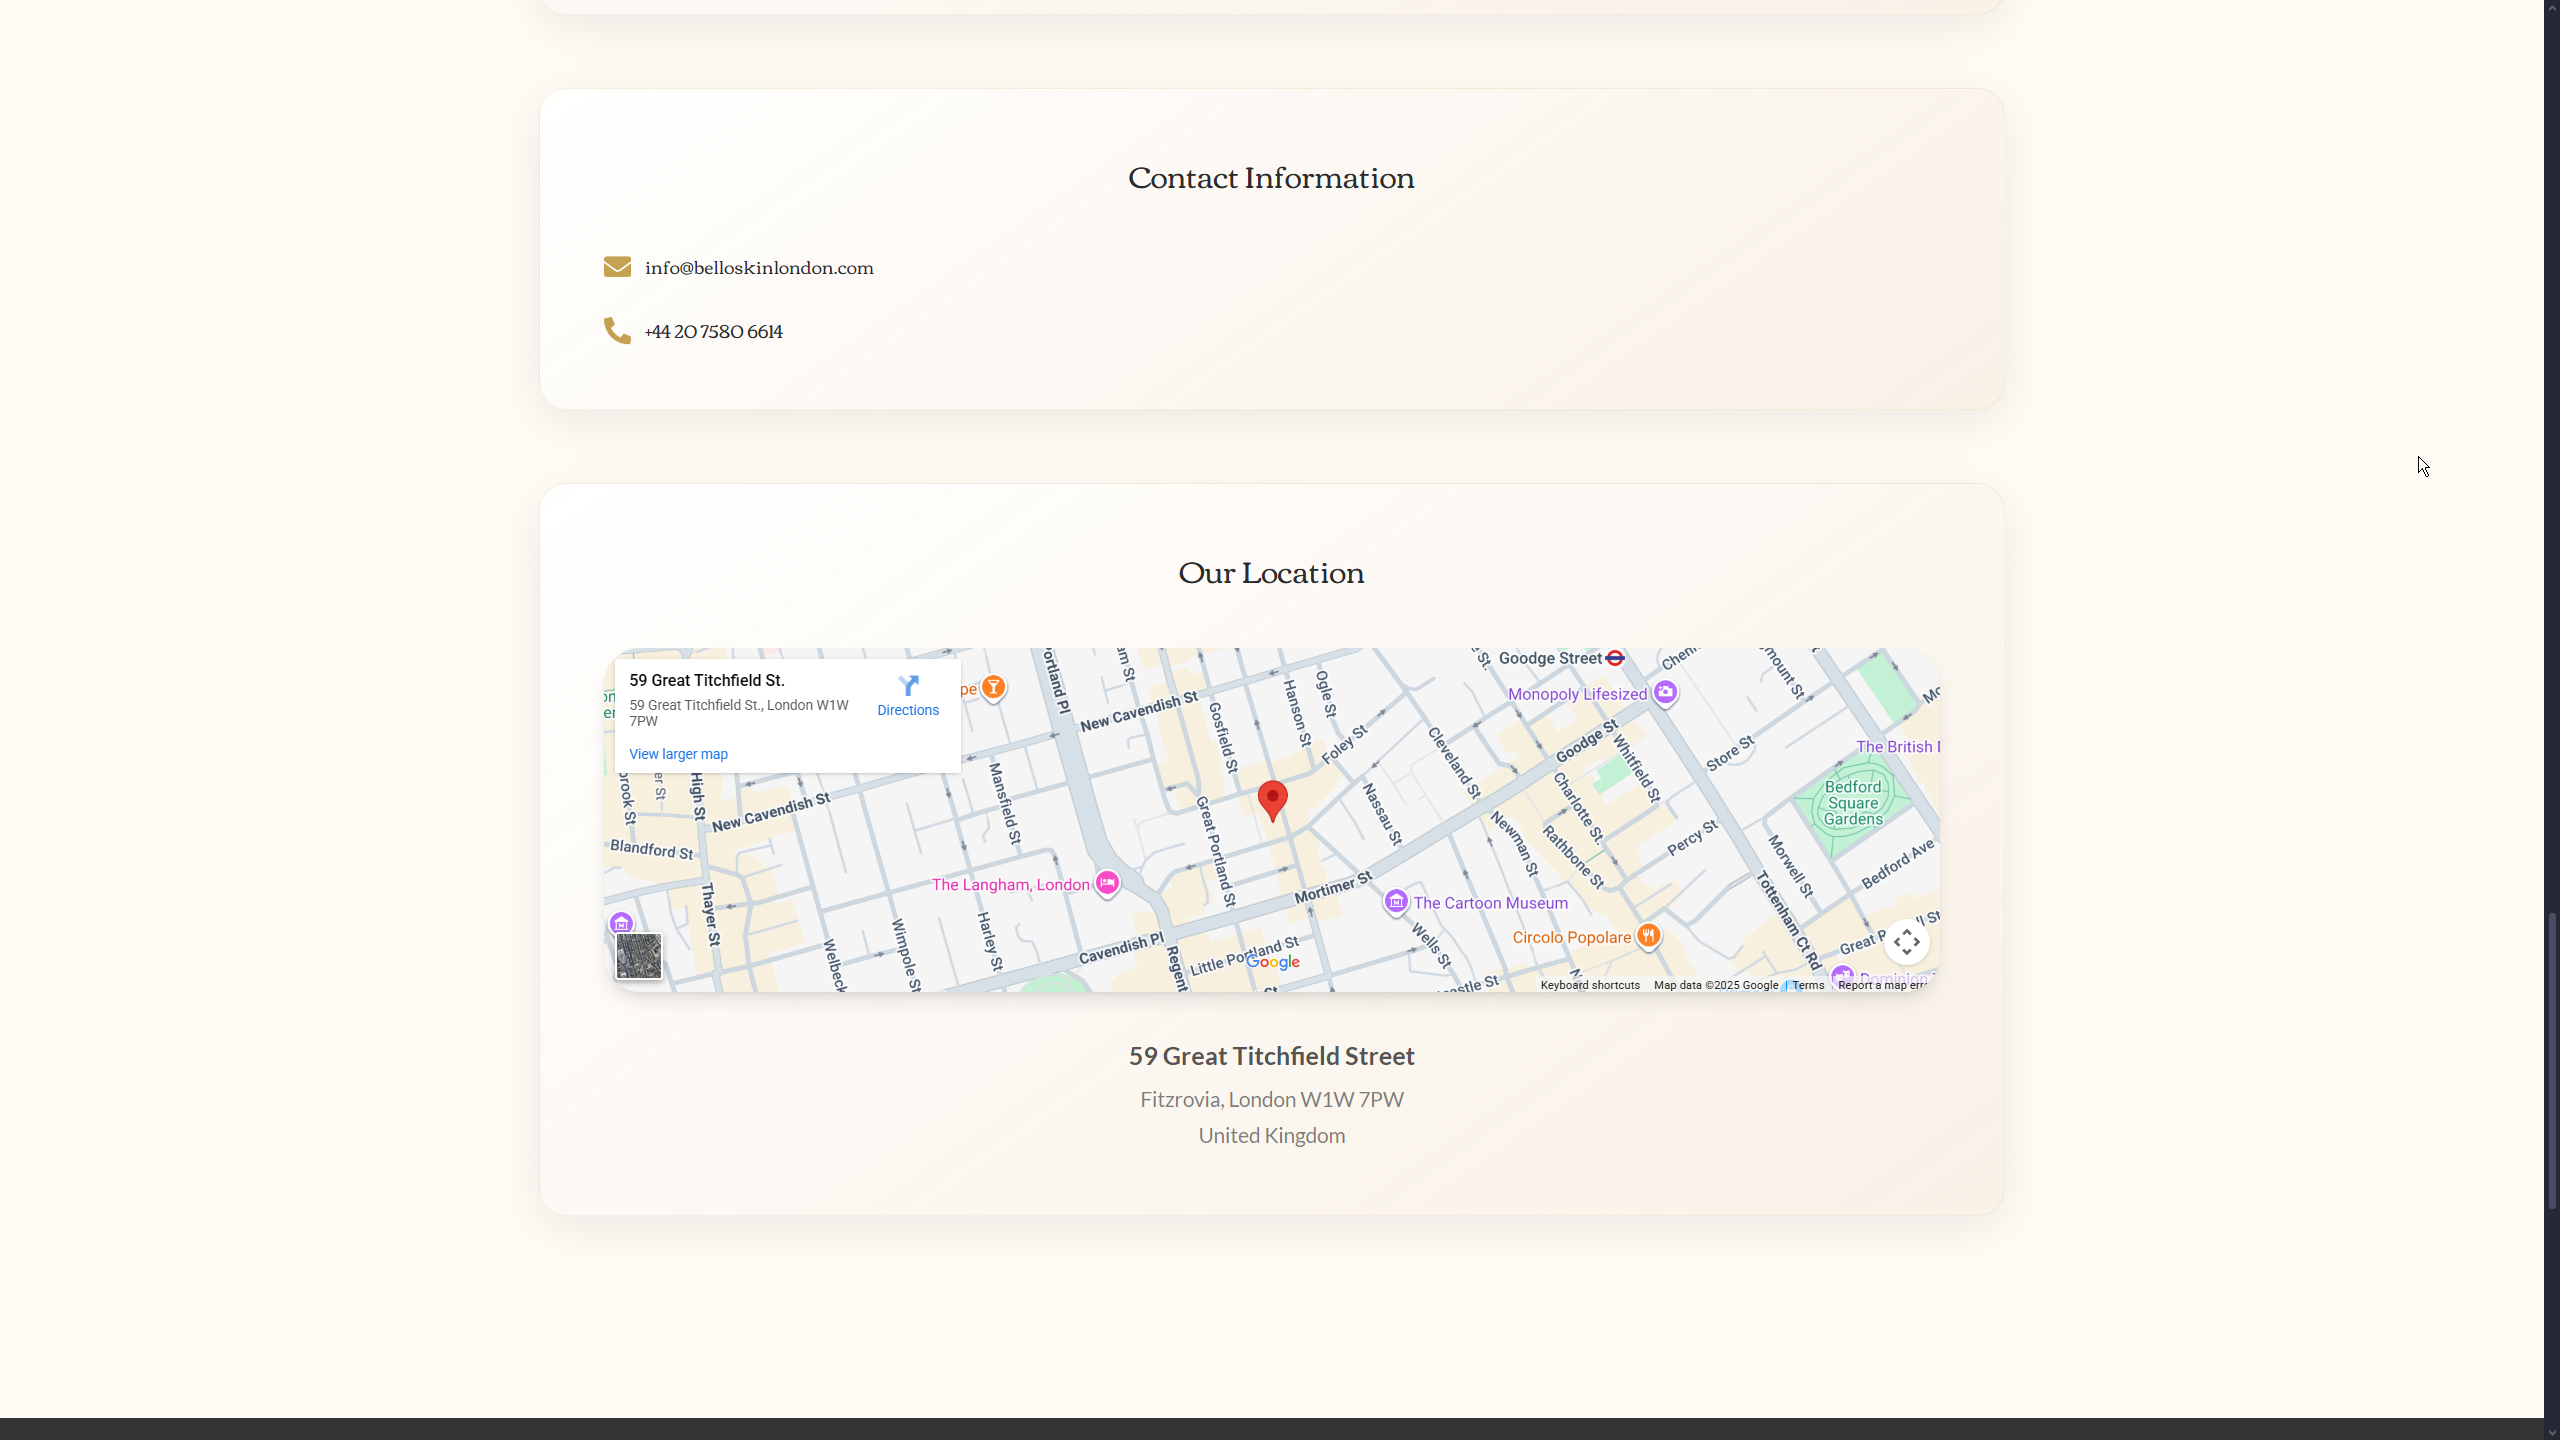This screenshot has height=1440, width=2560.
Task: Click Bedford Square Gardens map label
Action: pos(1853,803)
